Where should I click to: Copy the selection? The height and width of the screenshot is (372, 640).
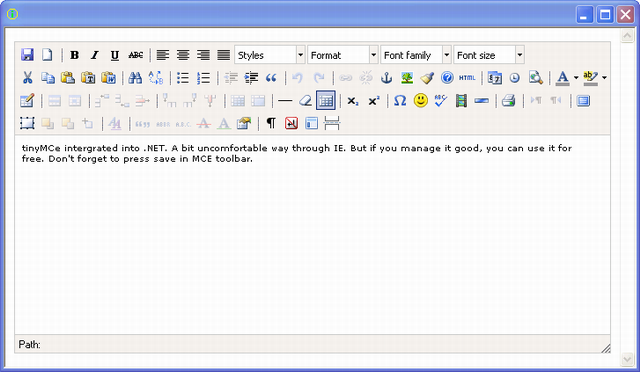[x=48, y=78]
